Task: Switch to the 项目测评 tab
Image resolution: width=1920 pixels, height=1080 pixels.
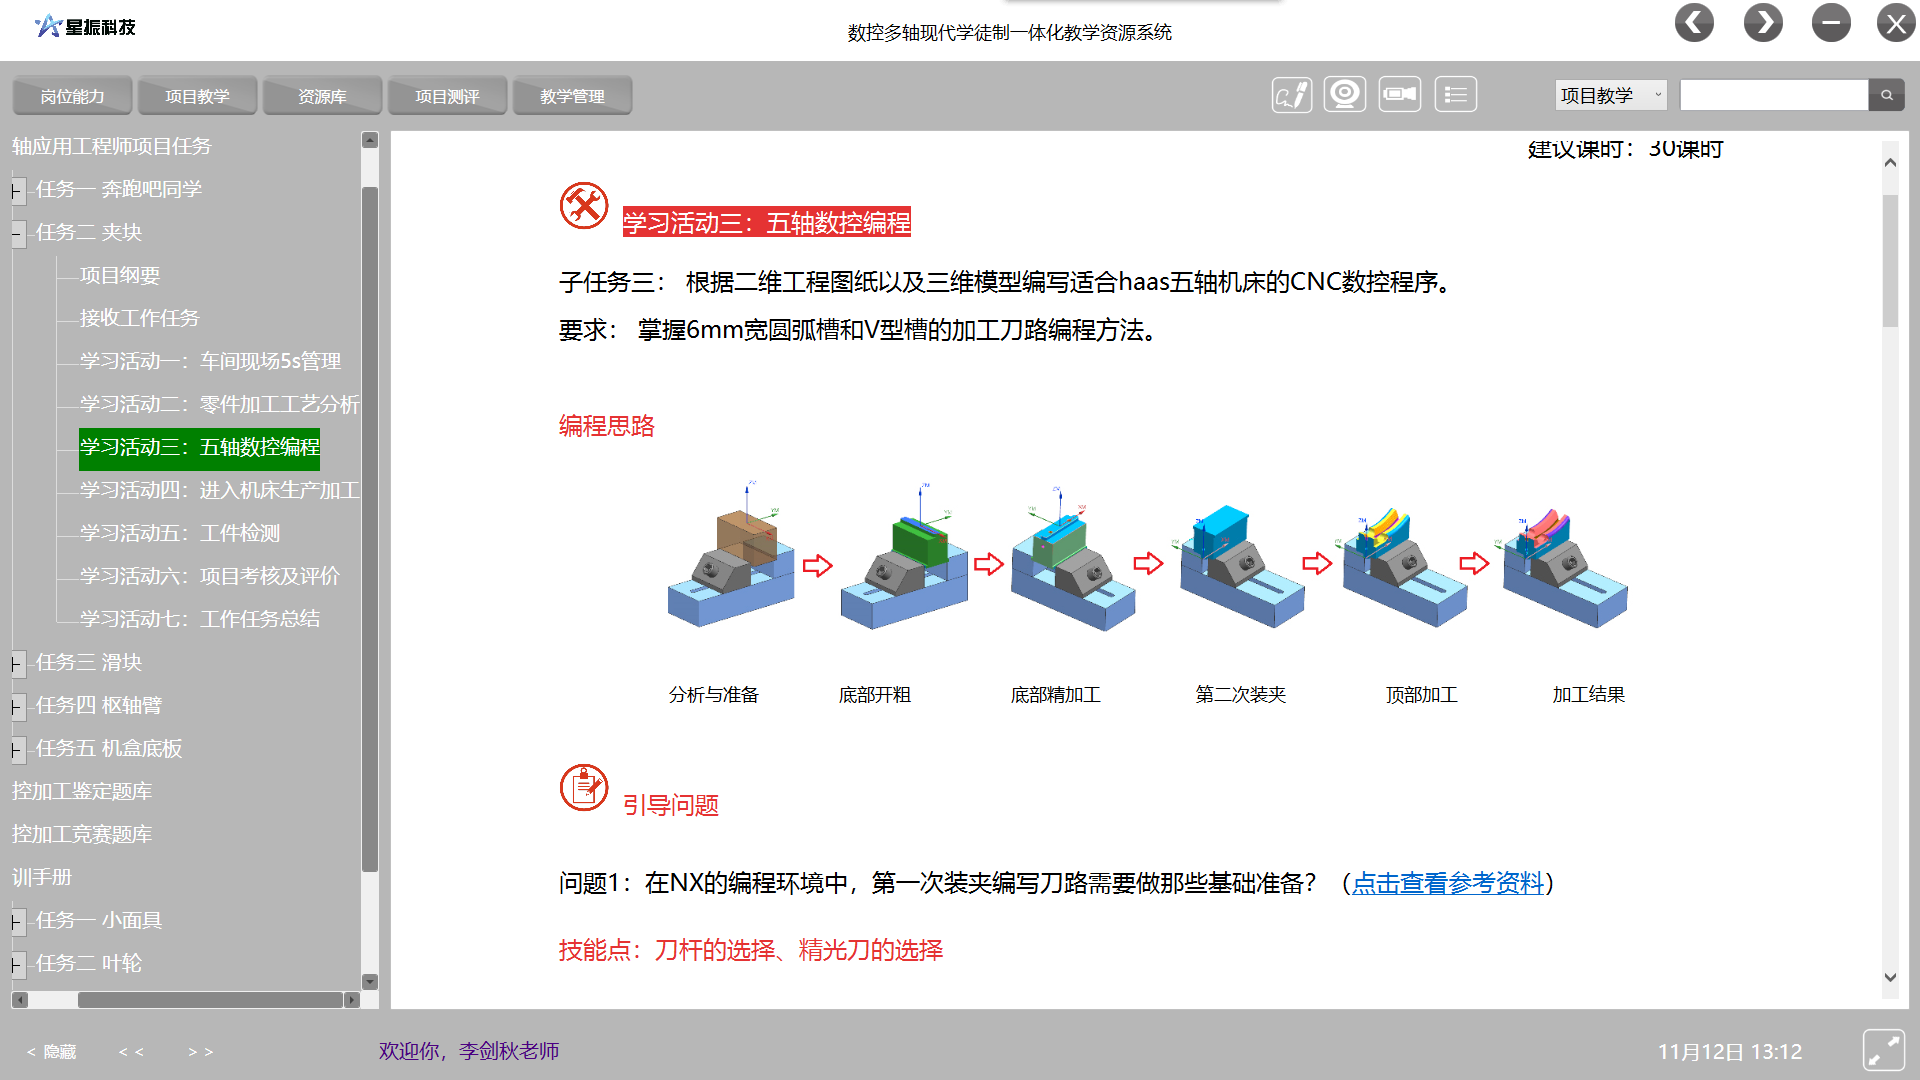Action: [447, 95]
